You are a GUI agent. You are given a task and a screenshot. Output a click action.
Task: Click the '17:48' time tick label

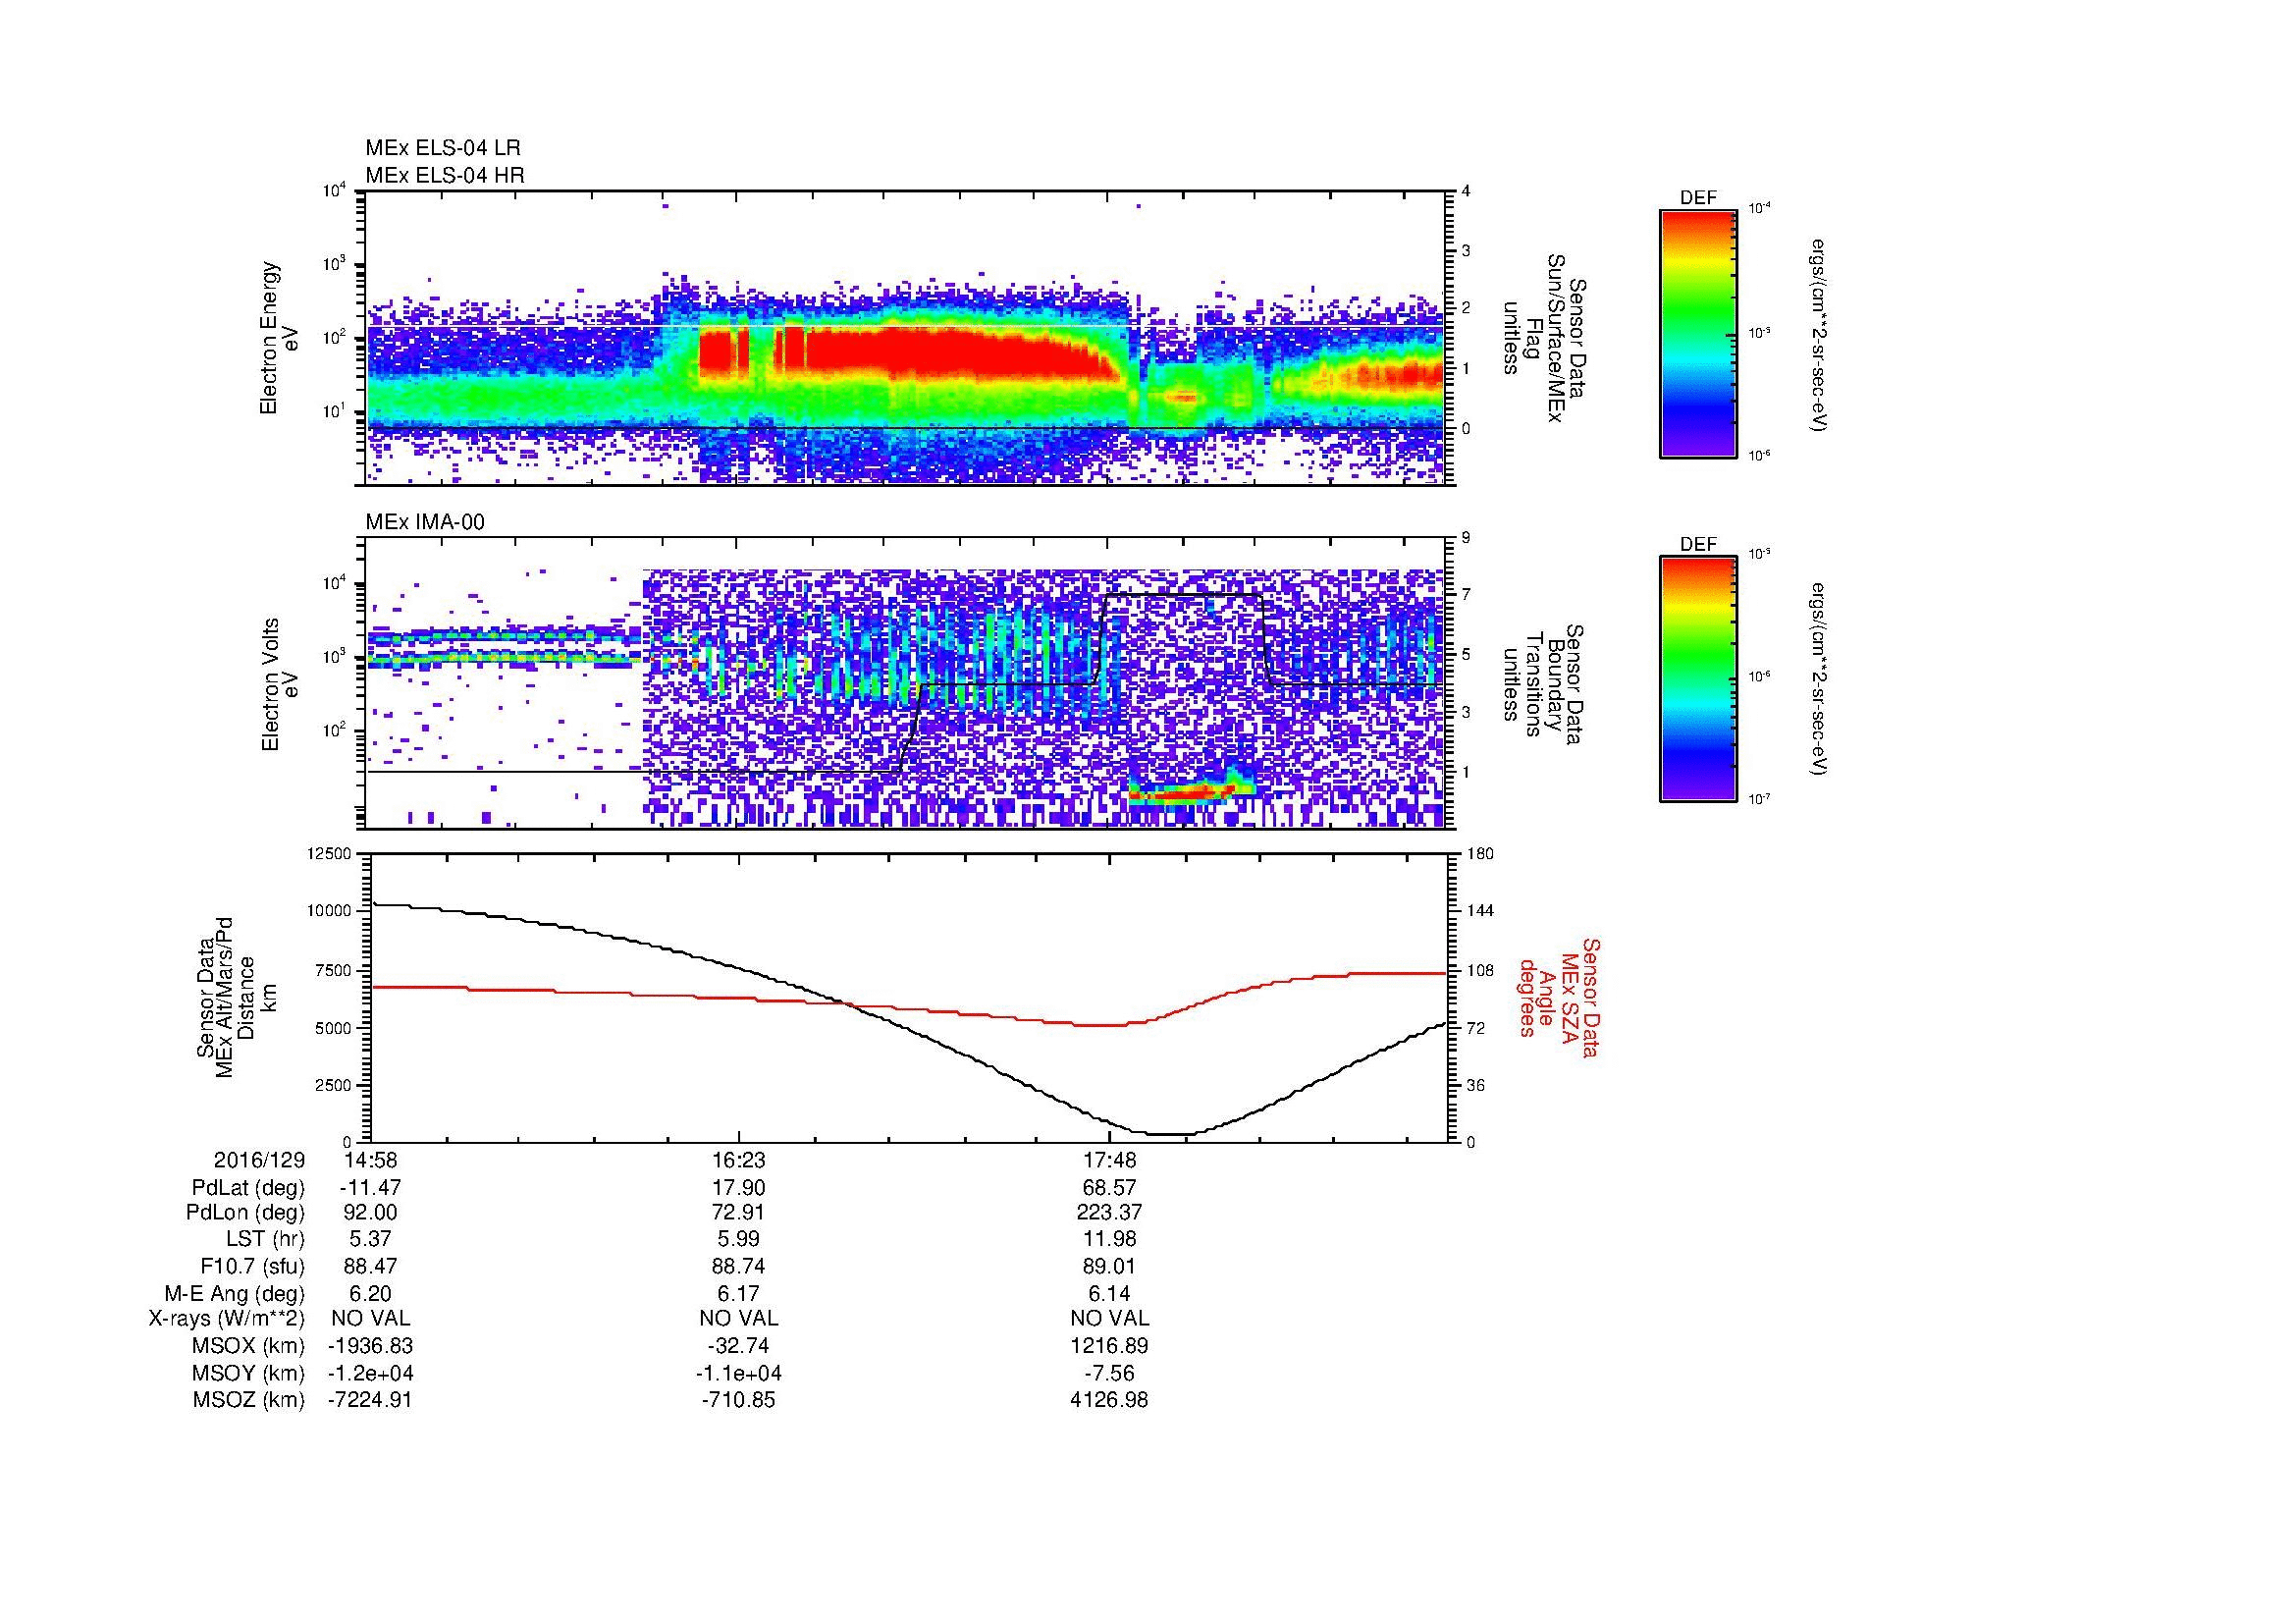[x=1109, y=1160]
